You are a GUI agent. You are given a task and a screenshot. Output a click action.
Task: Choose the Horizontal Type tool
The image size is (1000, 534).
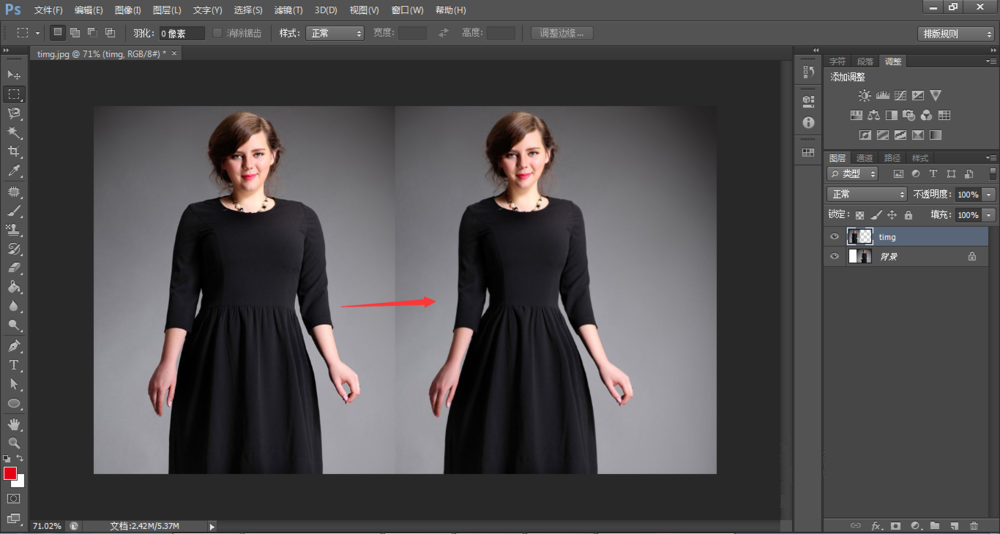tap(14, 365)
